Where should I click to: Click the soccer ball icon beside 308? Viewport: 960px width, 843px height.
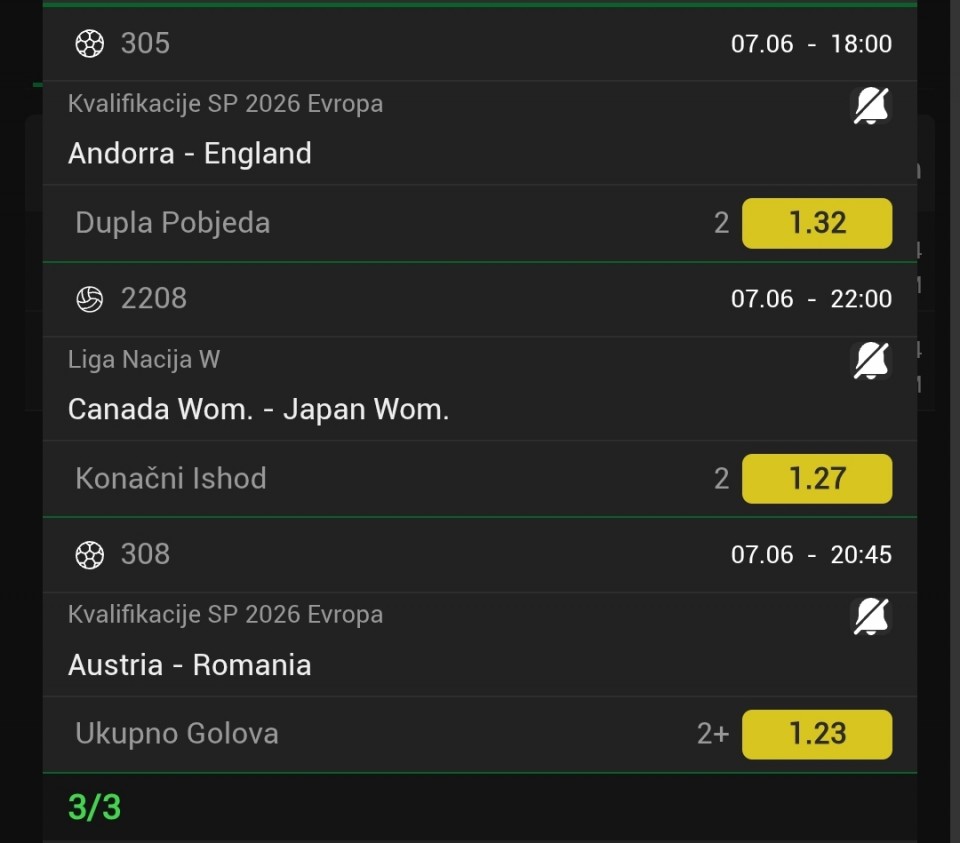tap(89, 555)
